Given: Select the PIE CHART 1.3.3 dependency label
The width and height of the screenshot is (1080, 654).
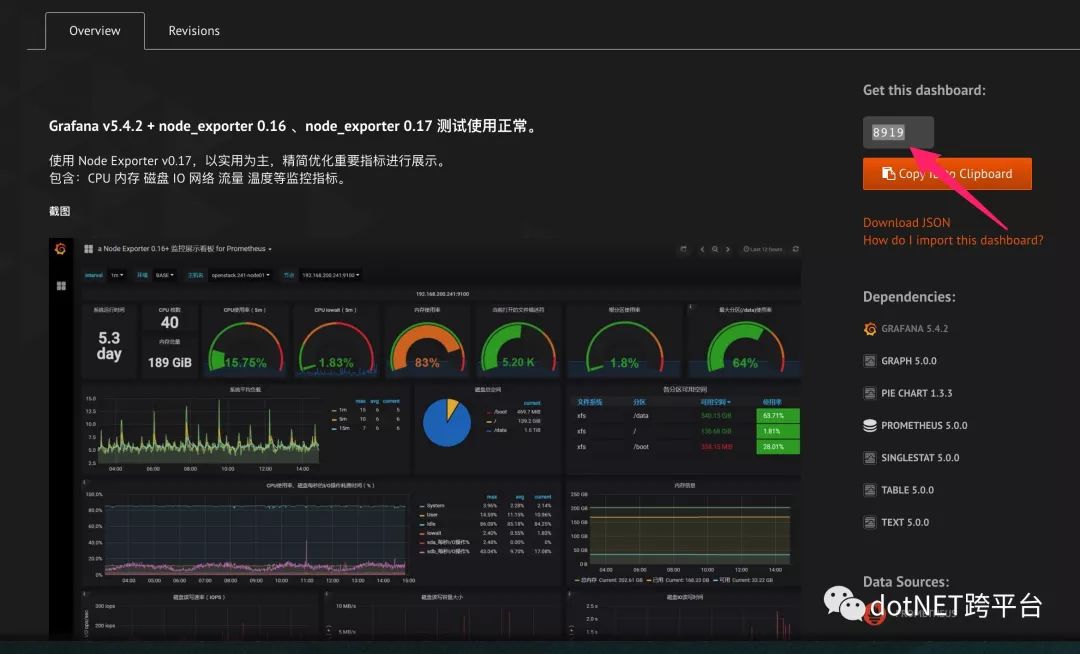Looking at the screenshot, I should [917, 393].
